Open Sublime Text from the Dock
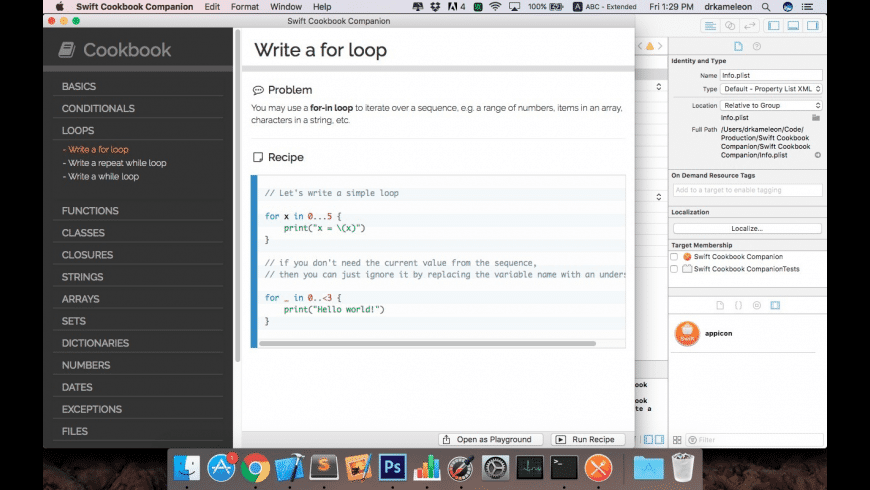Screen dimensions: 870x490 coord(324,467)
